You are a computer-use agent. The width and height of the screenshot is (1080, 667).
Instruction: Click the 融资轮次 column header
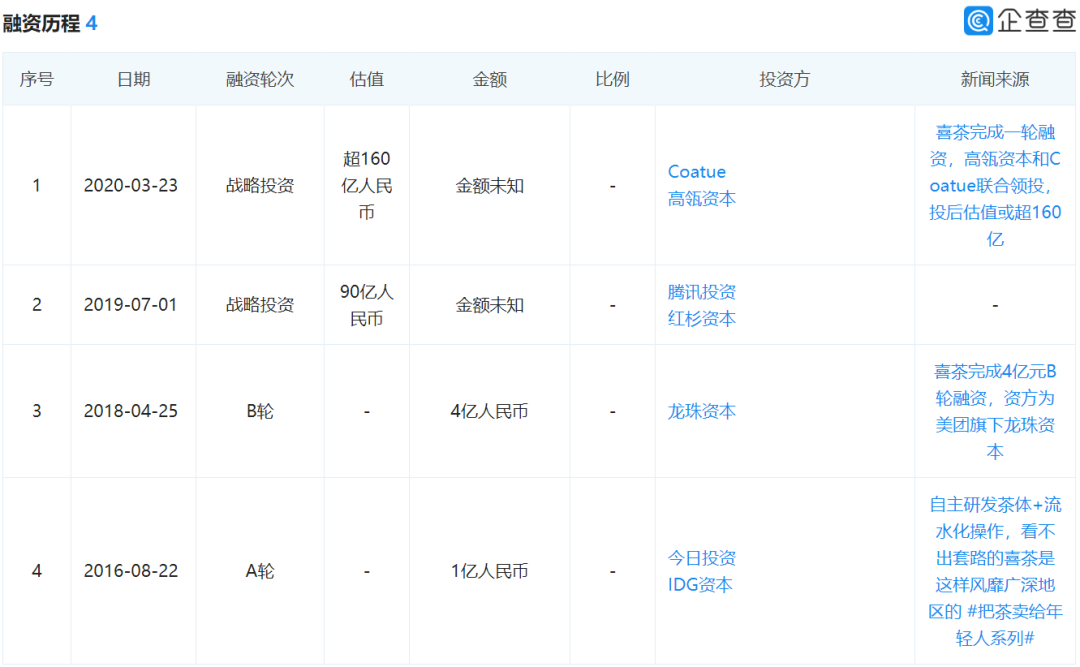click(x=260, y=79)
